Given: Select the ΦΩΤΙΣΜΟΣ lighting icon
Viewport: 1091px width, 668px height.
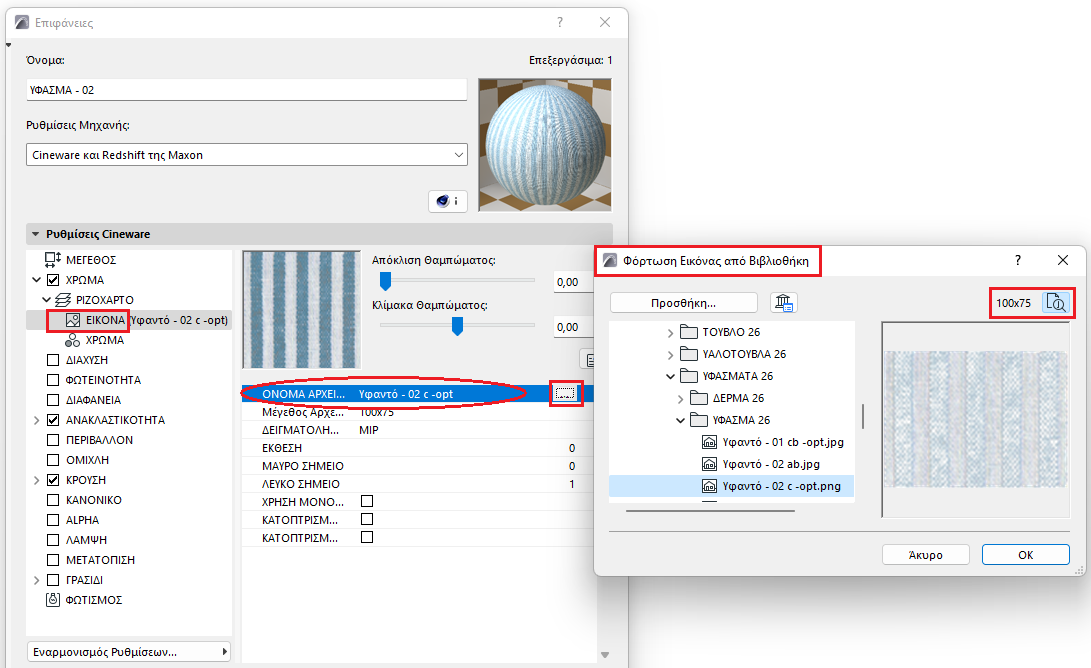Looking at the screenshot, I should pyautogui.click(x=53, y=600).
